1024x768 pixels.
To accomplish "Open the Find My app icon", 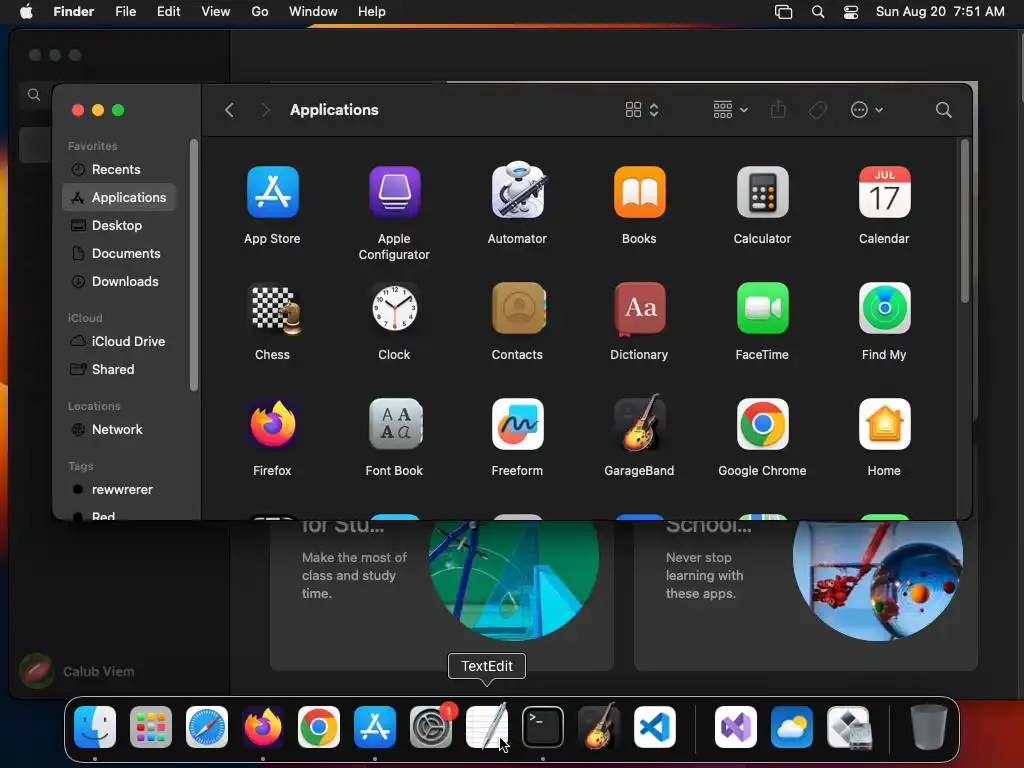I will (x=884, y=308).
